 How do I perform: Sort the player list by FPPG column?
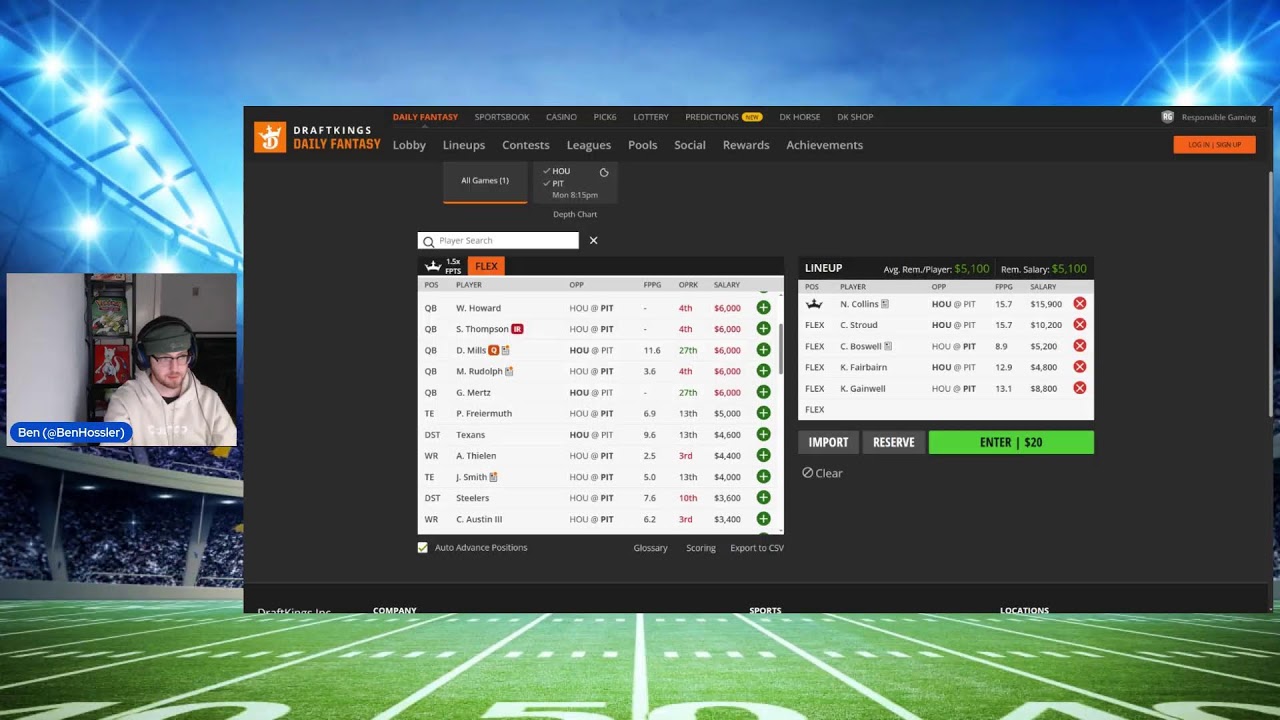point(652,285)
